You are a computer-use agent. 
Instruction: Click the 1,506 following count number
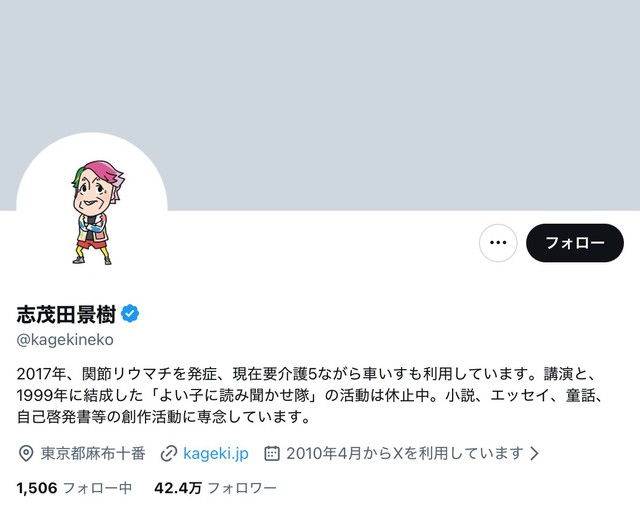pos(37,488)
